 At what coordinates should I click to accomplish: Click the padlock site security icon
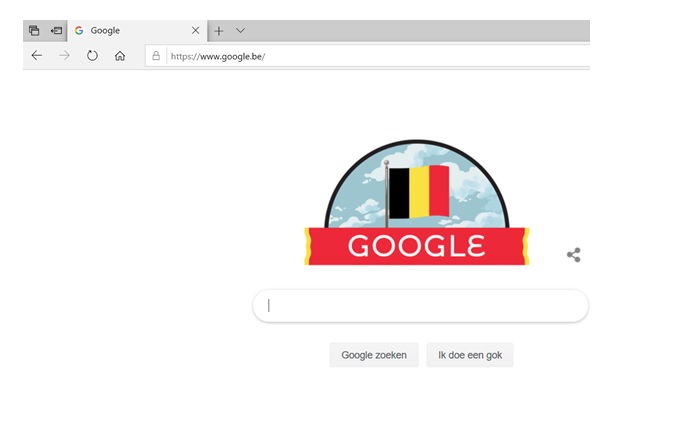pyautogui.click(x=156, y=56)
